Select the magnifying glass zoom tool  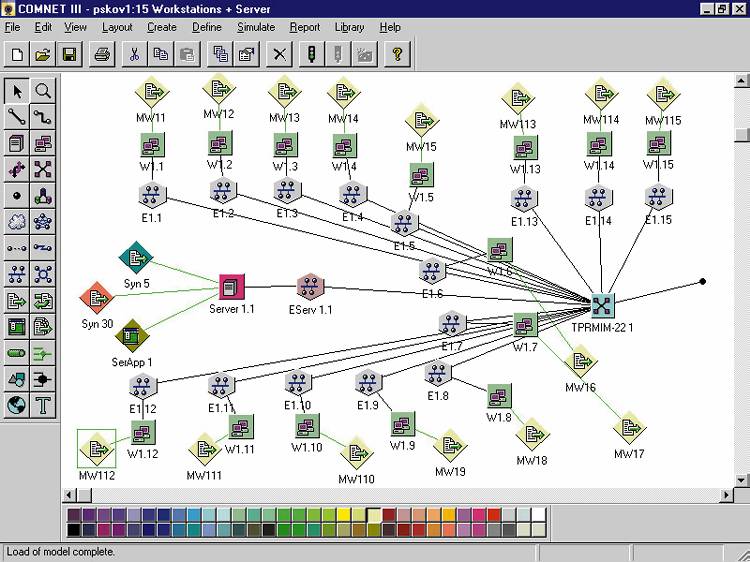[x=43, y=91]
